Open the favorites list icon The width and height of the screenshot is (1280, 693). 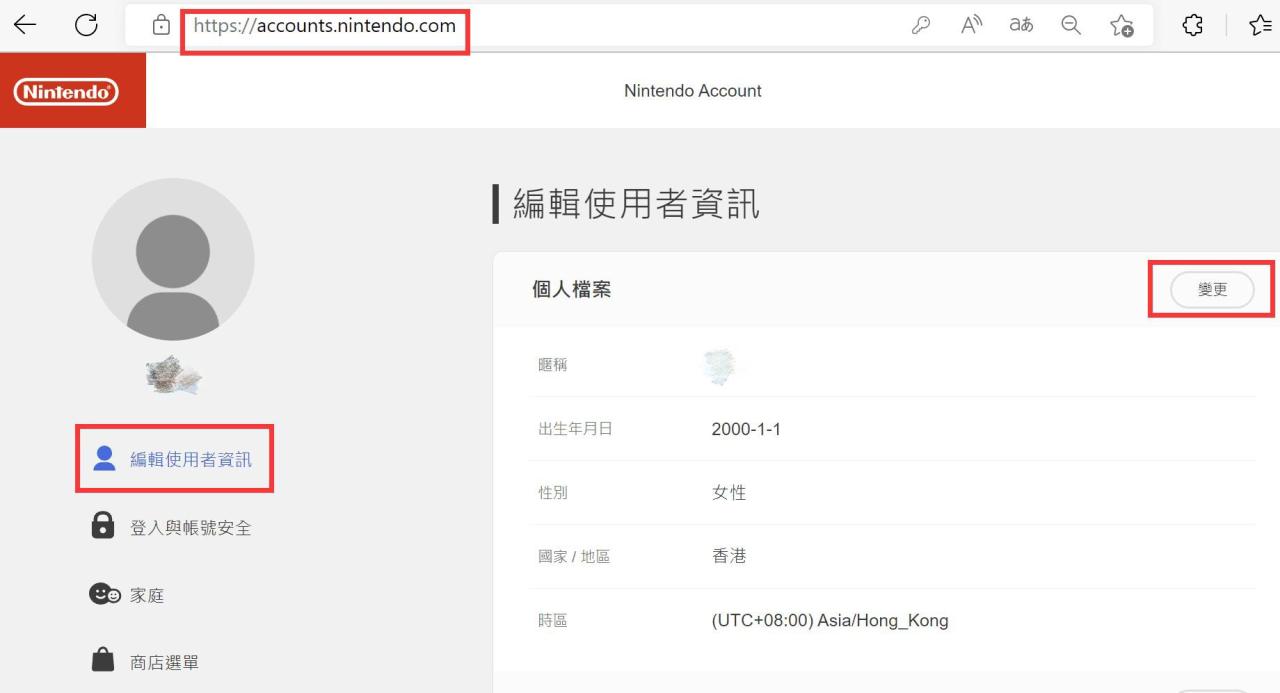click(x=1262, y=27)
